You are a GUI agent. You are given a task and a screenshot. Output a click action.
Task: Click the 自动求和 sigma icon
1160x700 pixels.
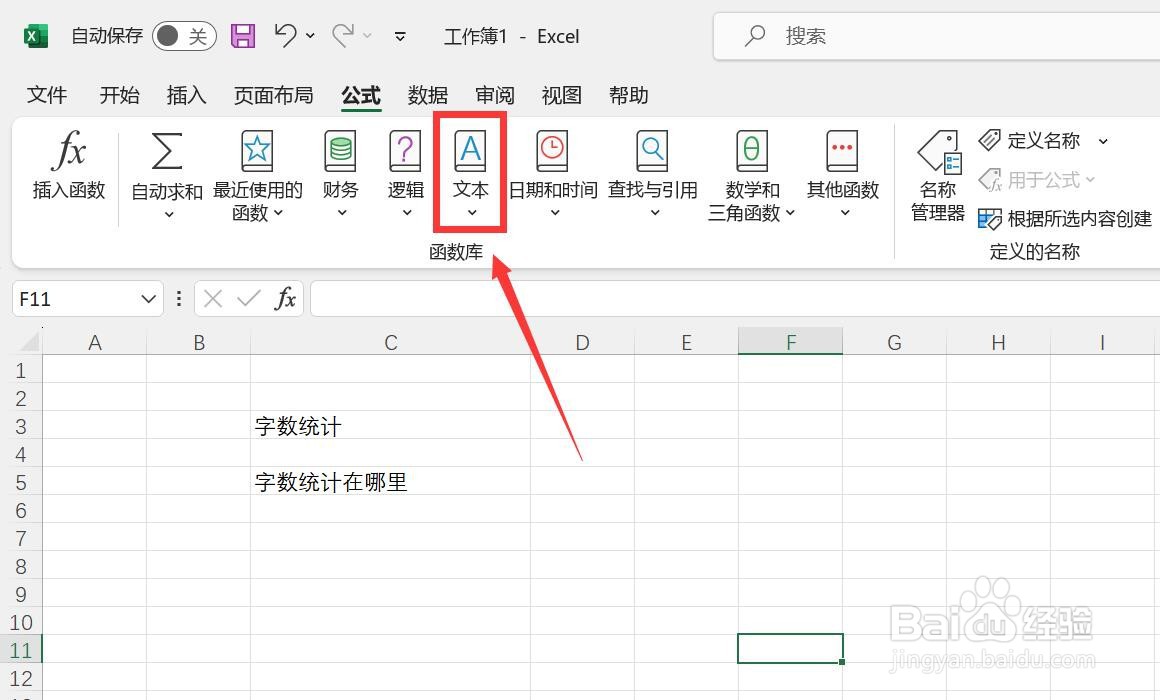166,151
